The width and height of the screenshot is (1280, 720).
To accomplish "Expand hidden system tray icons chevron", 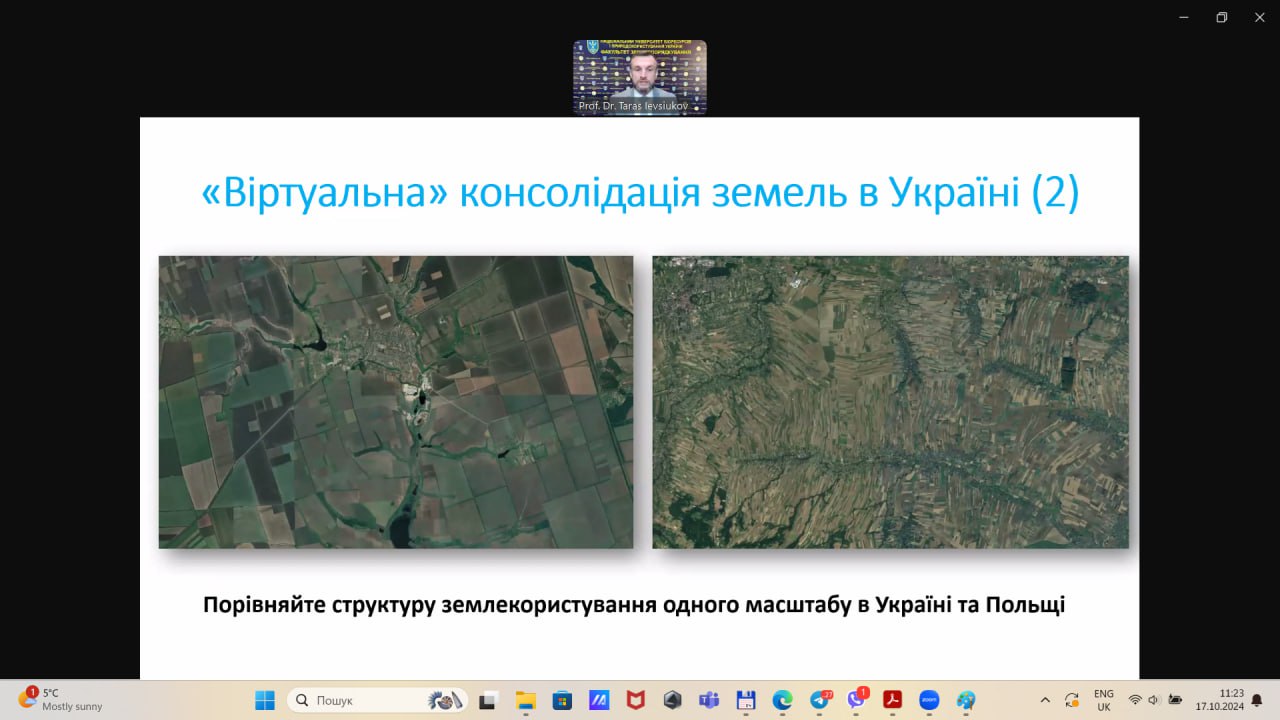I will [1045, 700].
